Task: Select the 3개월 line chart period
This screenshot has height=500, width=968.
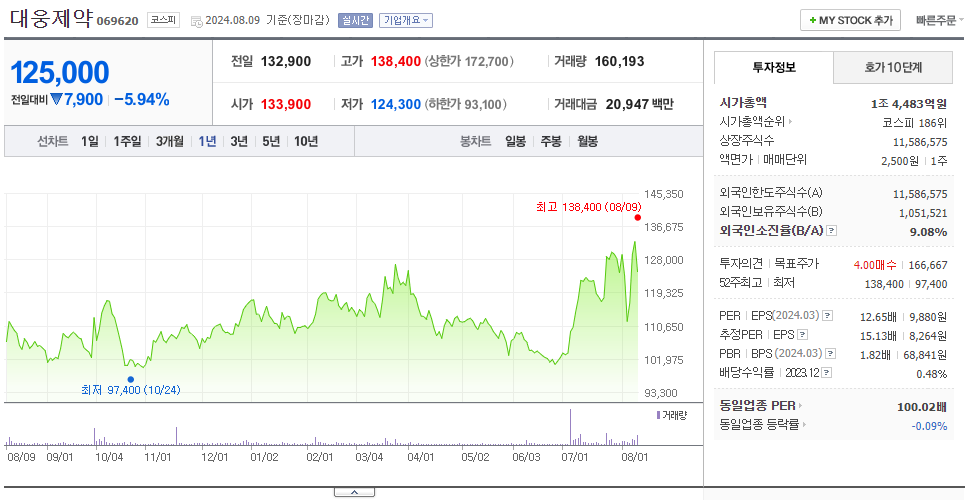Action: (x=170, y=141)
